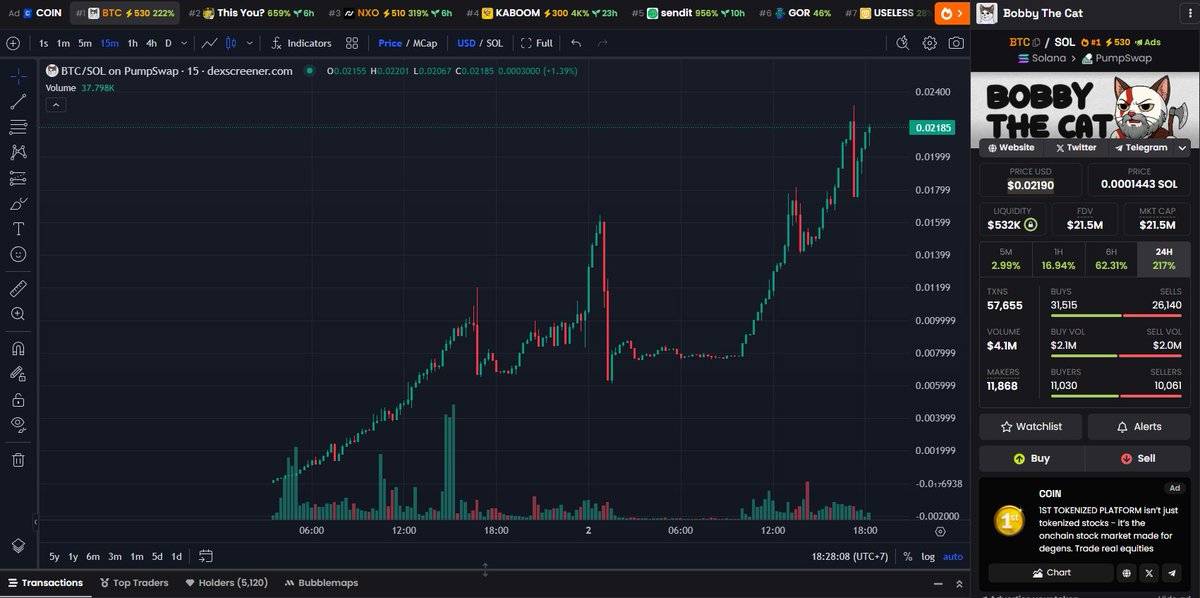Select the 5M stats period tab
This screenshot has height=598, width=1200.
coord(1006,259)
